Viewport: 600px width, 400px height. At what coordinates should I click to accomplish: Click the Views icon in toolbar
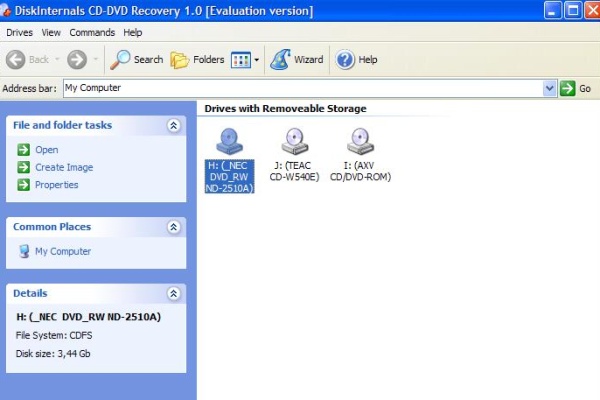241,60
